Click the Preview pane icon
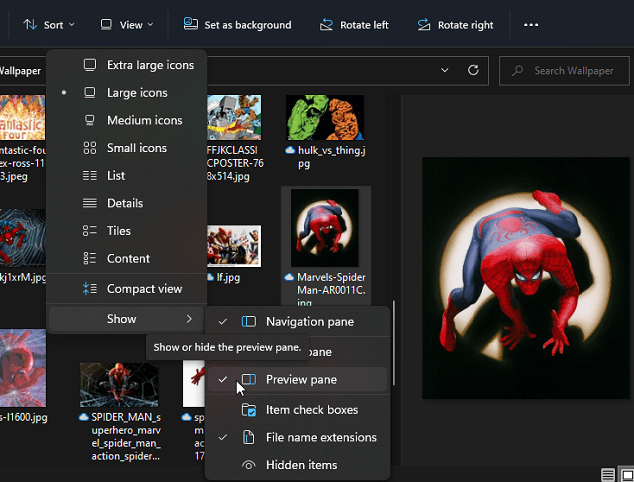The height and width of the screenshot is (482, 634). tap(249, 379)
